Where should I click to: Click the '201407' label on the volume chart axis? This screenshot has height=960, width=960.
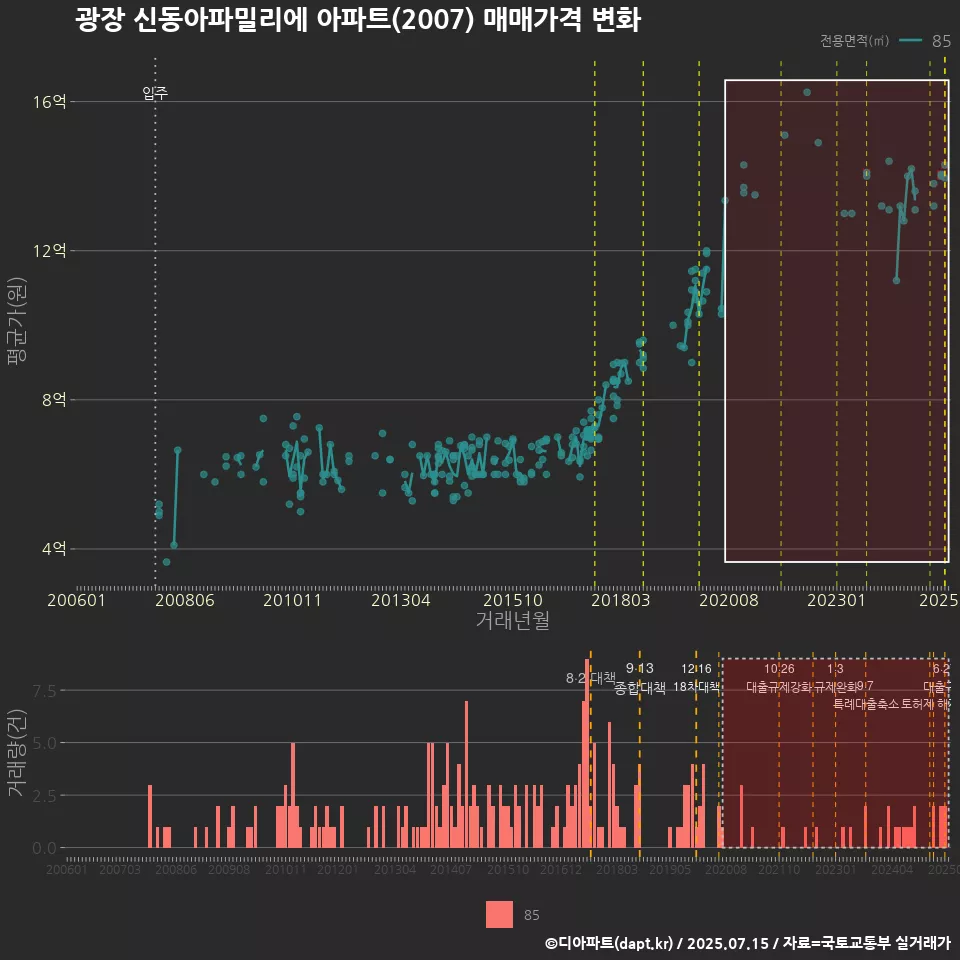coord(451,869)
